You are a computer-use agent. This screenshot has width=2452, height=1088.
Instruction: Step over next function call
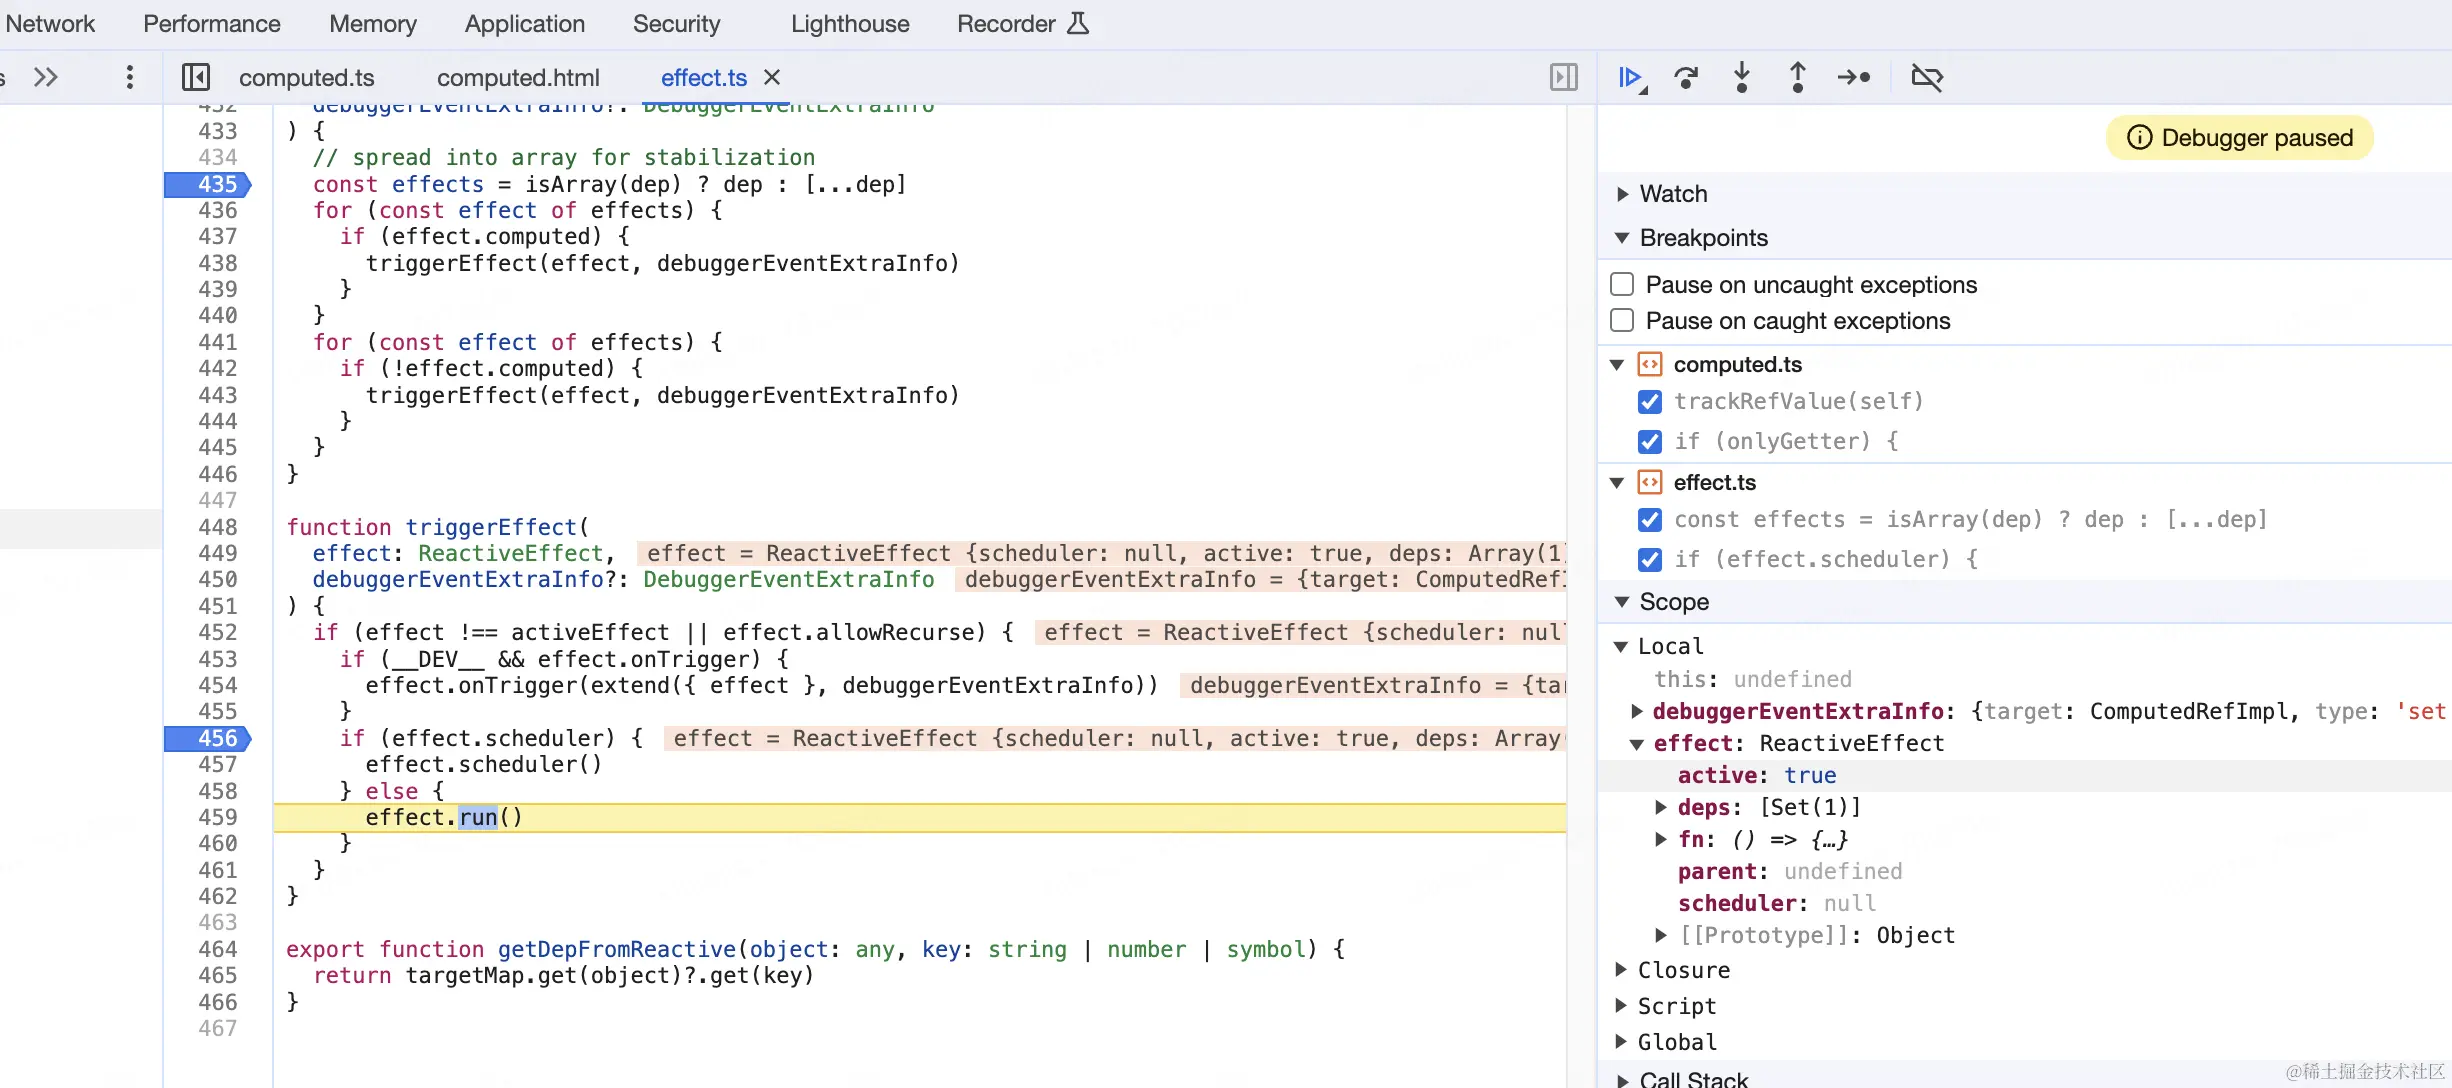click(1686, 78)
